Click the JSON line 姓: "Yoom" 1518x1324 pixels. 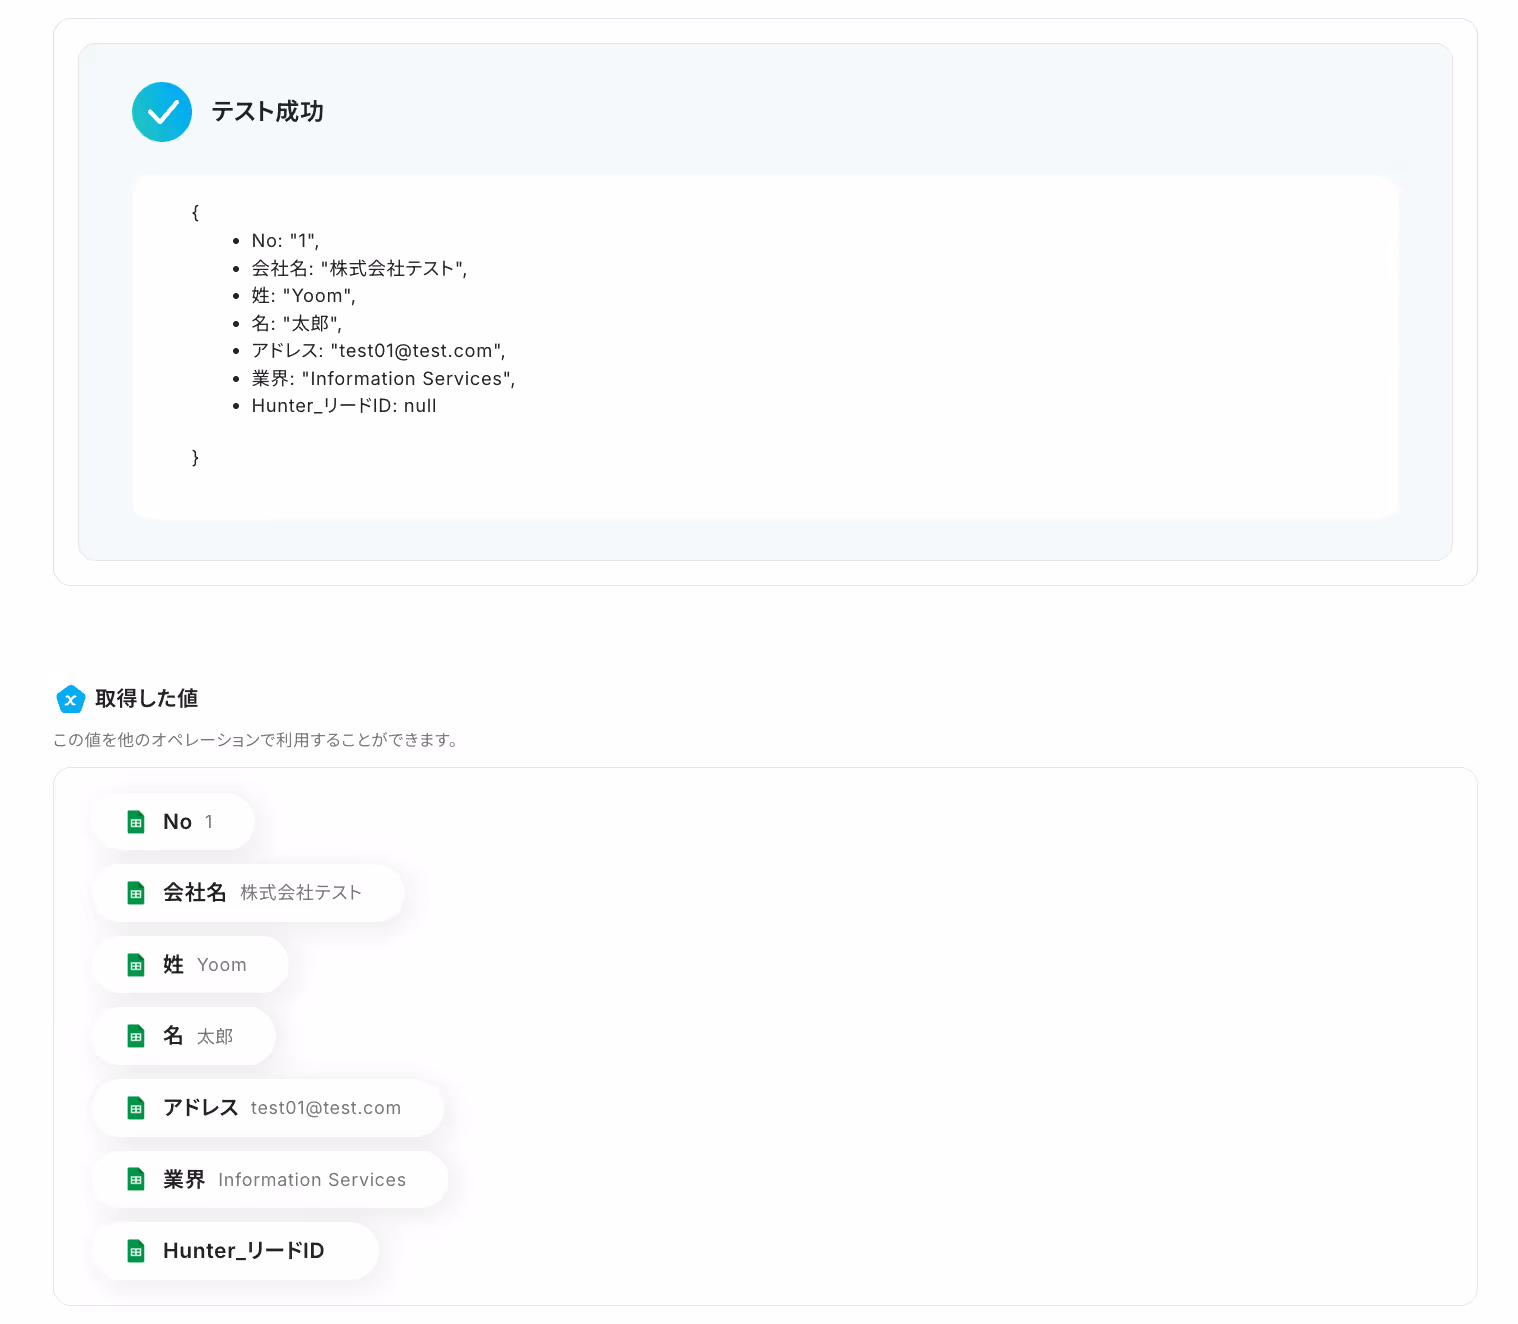pos(303,296)
